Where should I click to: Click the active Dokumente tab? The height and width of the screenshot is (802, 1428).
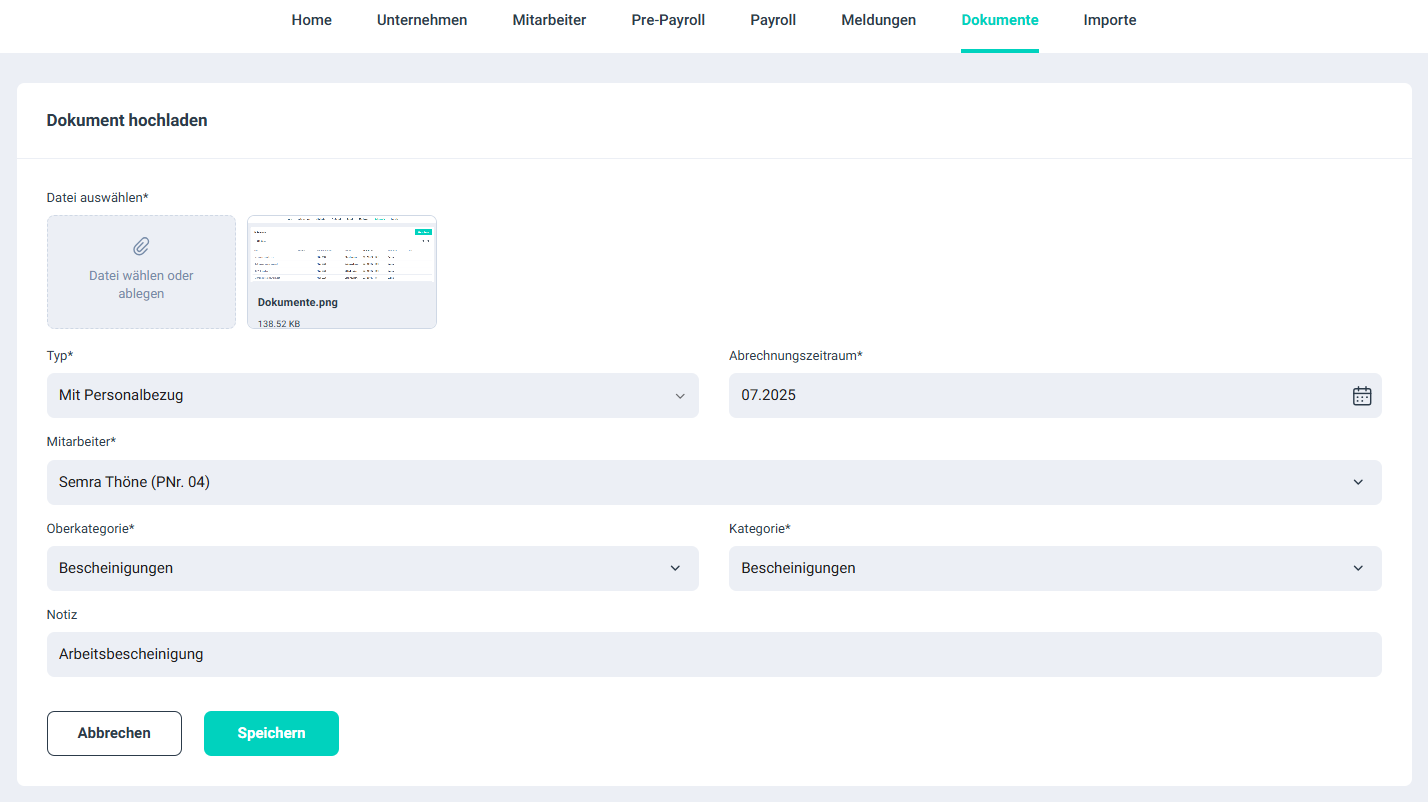tap(999, 20)
